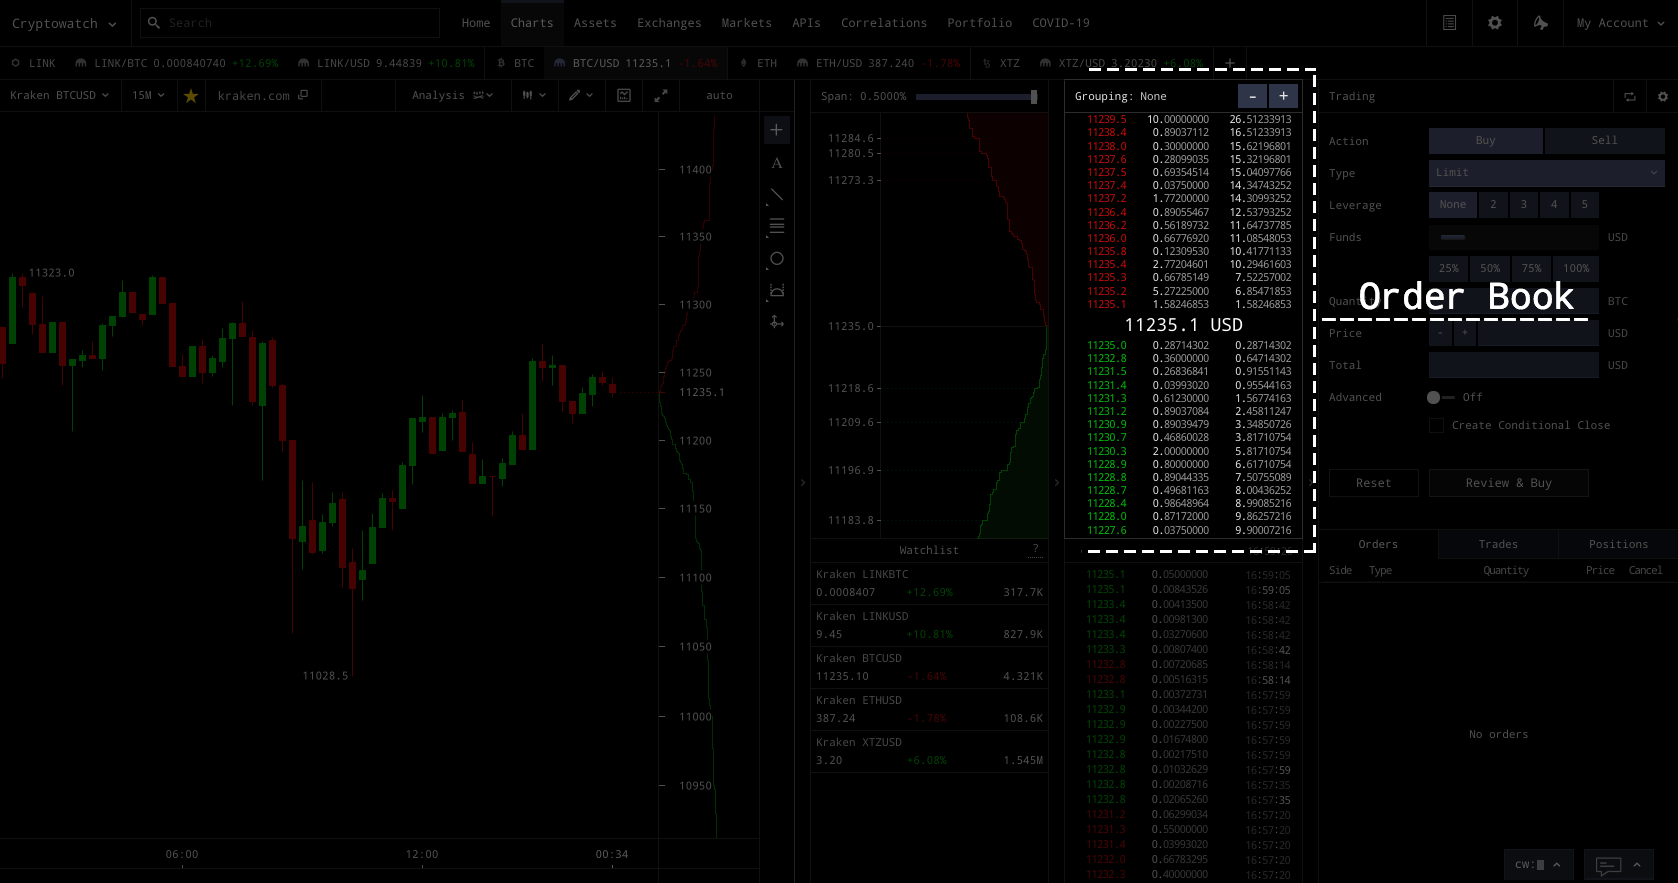Collapse the depth panel with side arrow

[1057, 482]
